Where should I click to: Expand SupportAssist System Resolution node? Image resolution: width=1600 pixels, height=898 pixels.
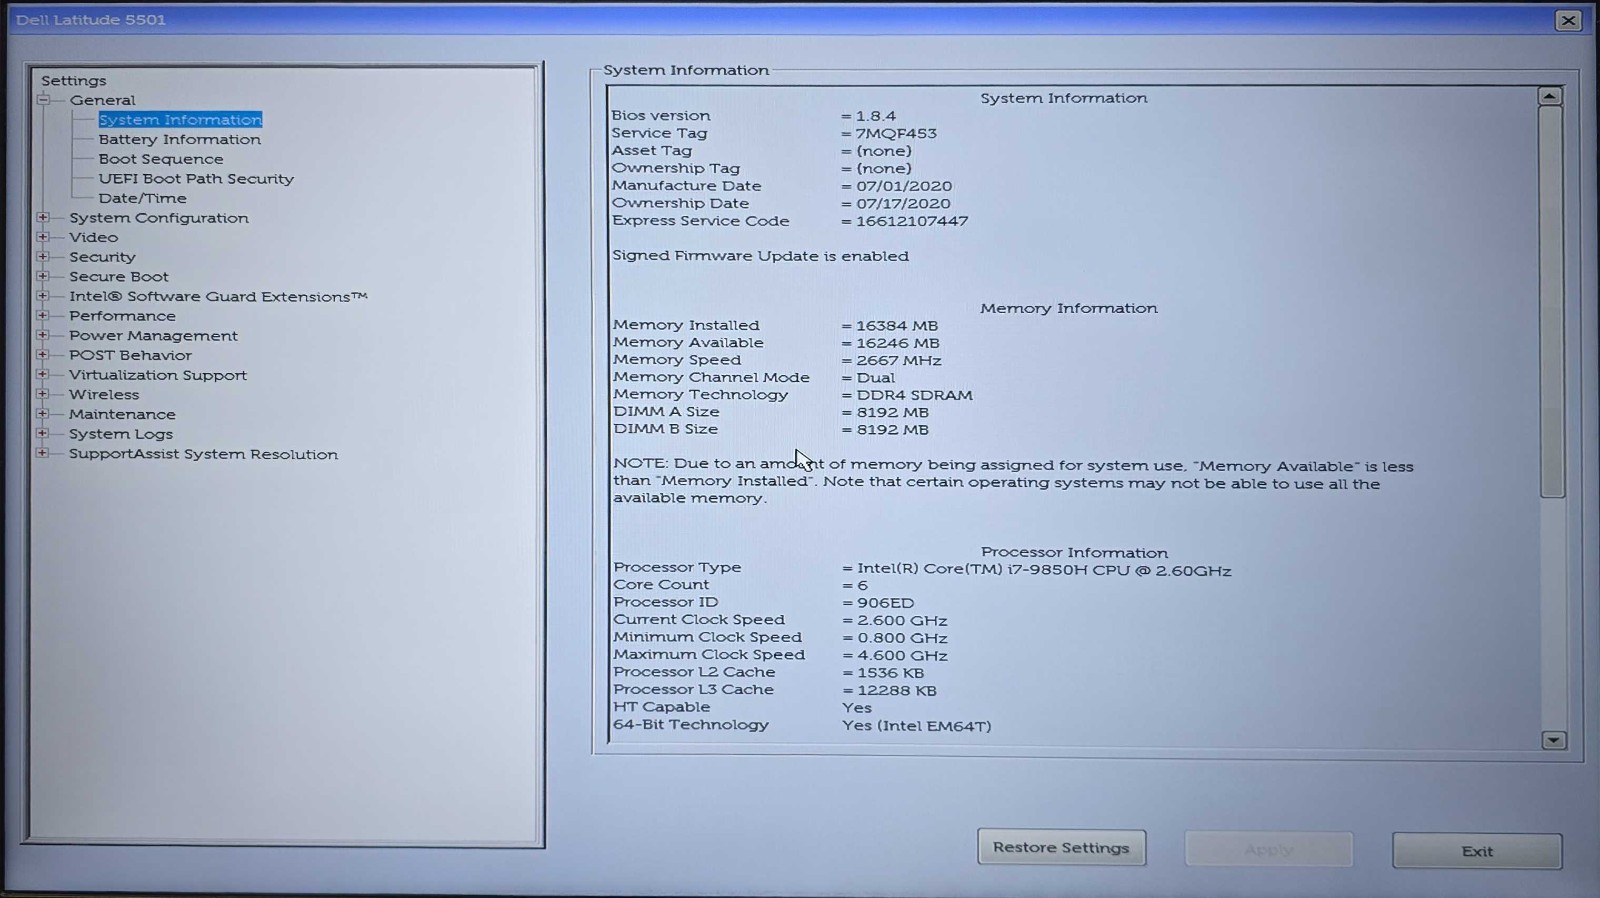pos(43,453)
